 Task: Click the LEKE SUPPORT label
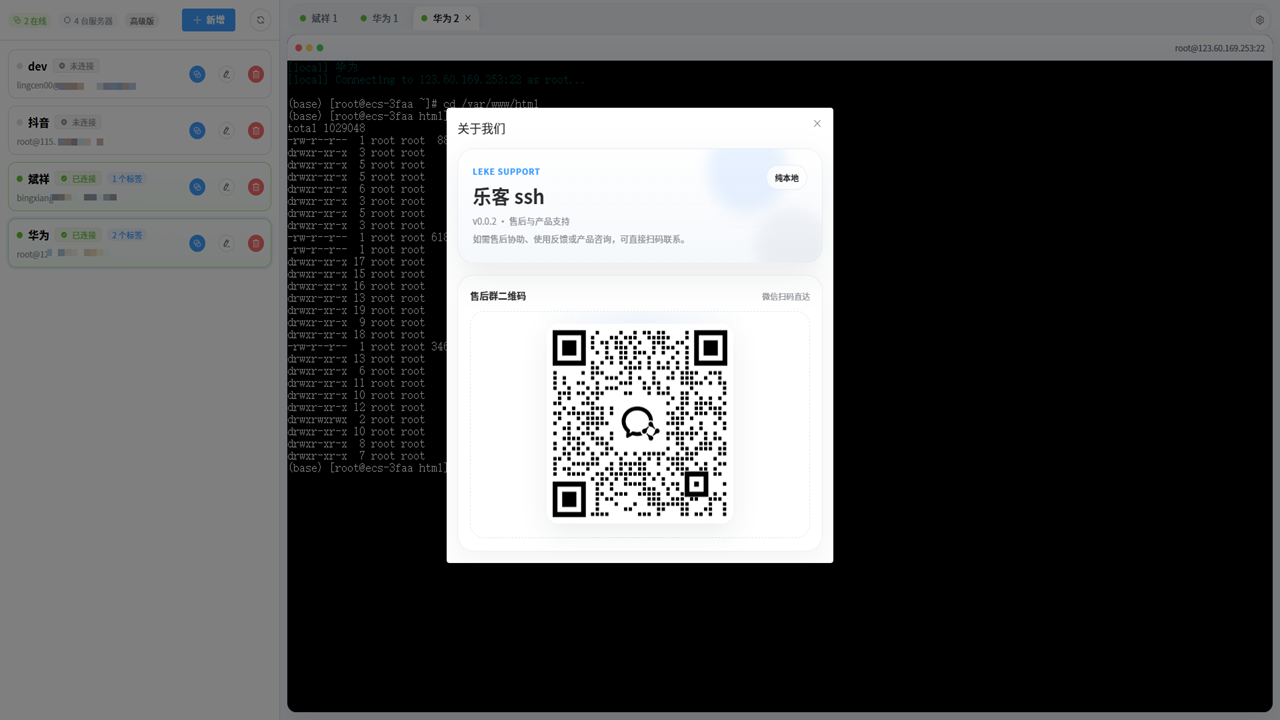click(x=506, y=172)
